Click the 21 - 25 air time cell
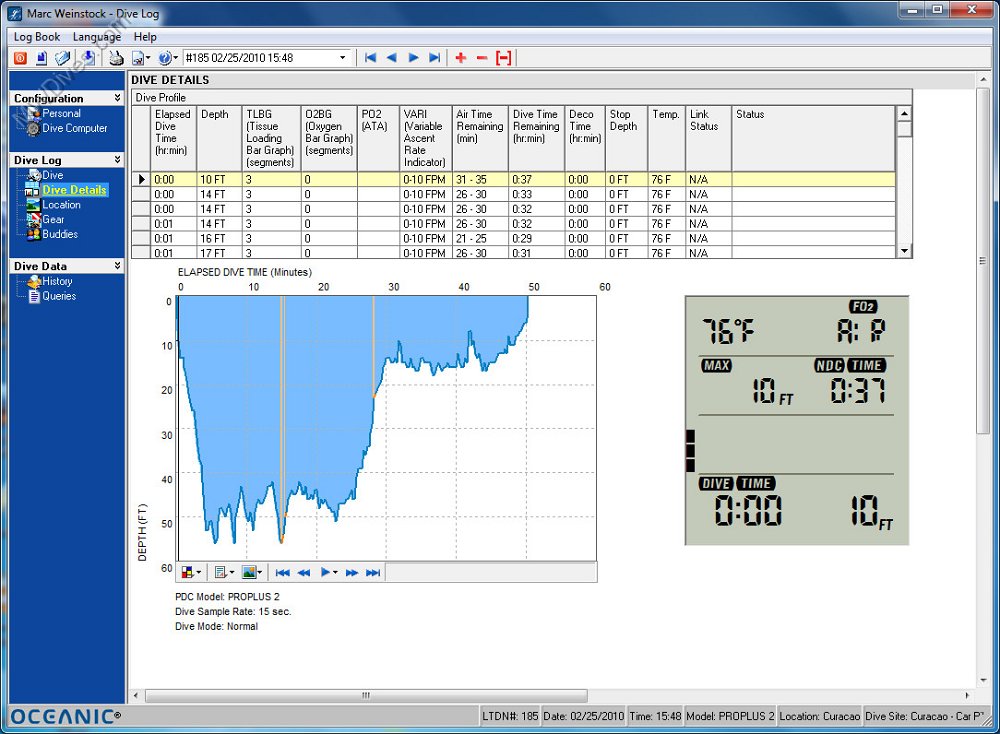The height and width of the screenshot is (734, 1000). tap(480, 239)
